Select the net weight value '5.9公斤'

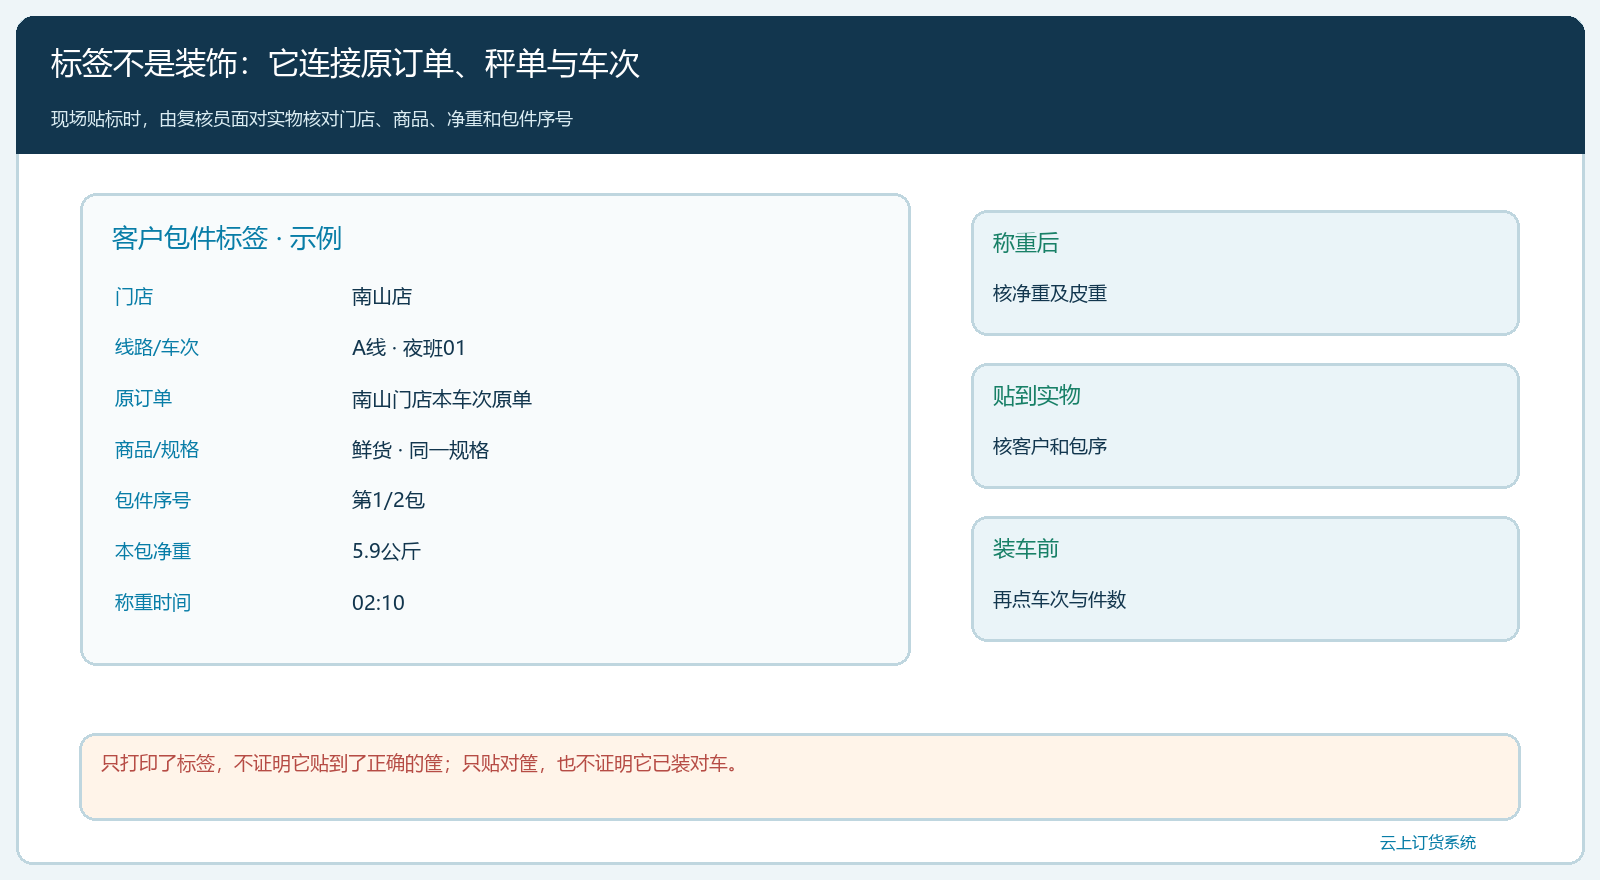386,551
